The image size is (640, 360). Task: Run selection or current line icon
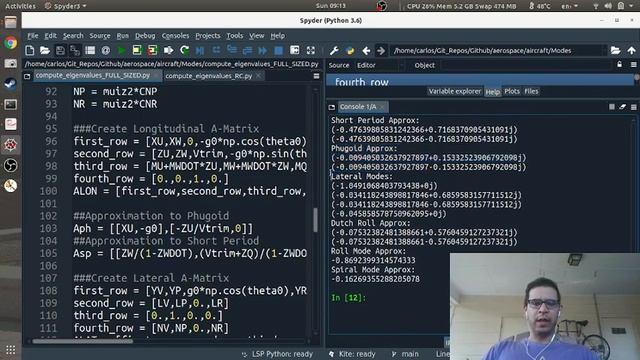(x=168, y=51)
